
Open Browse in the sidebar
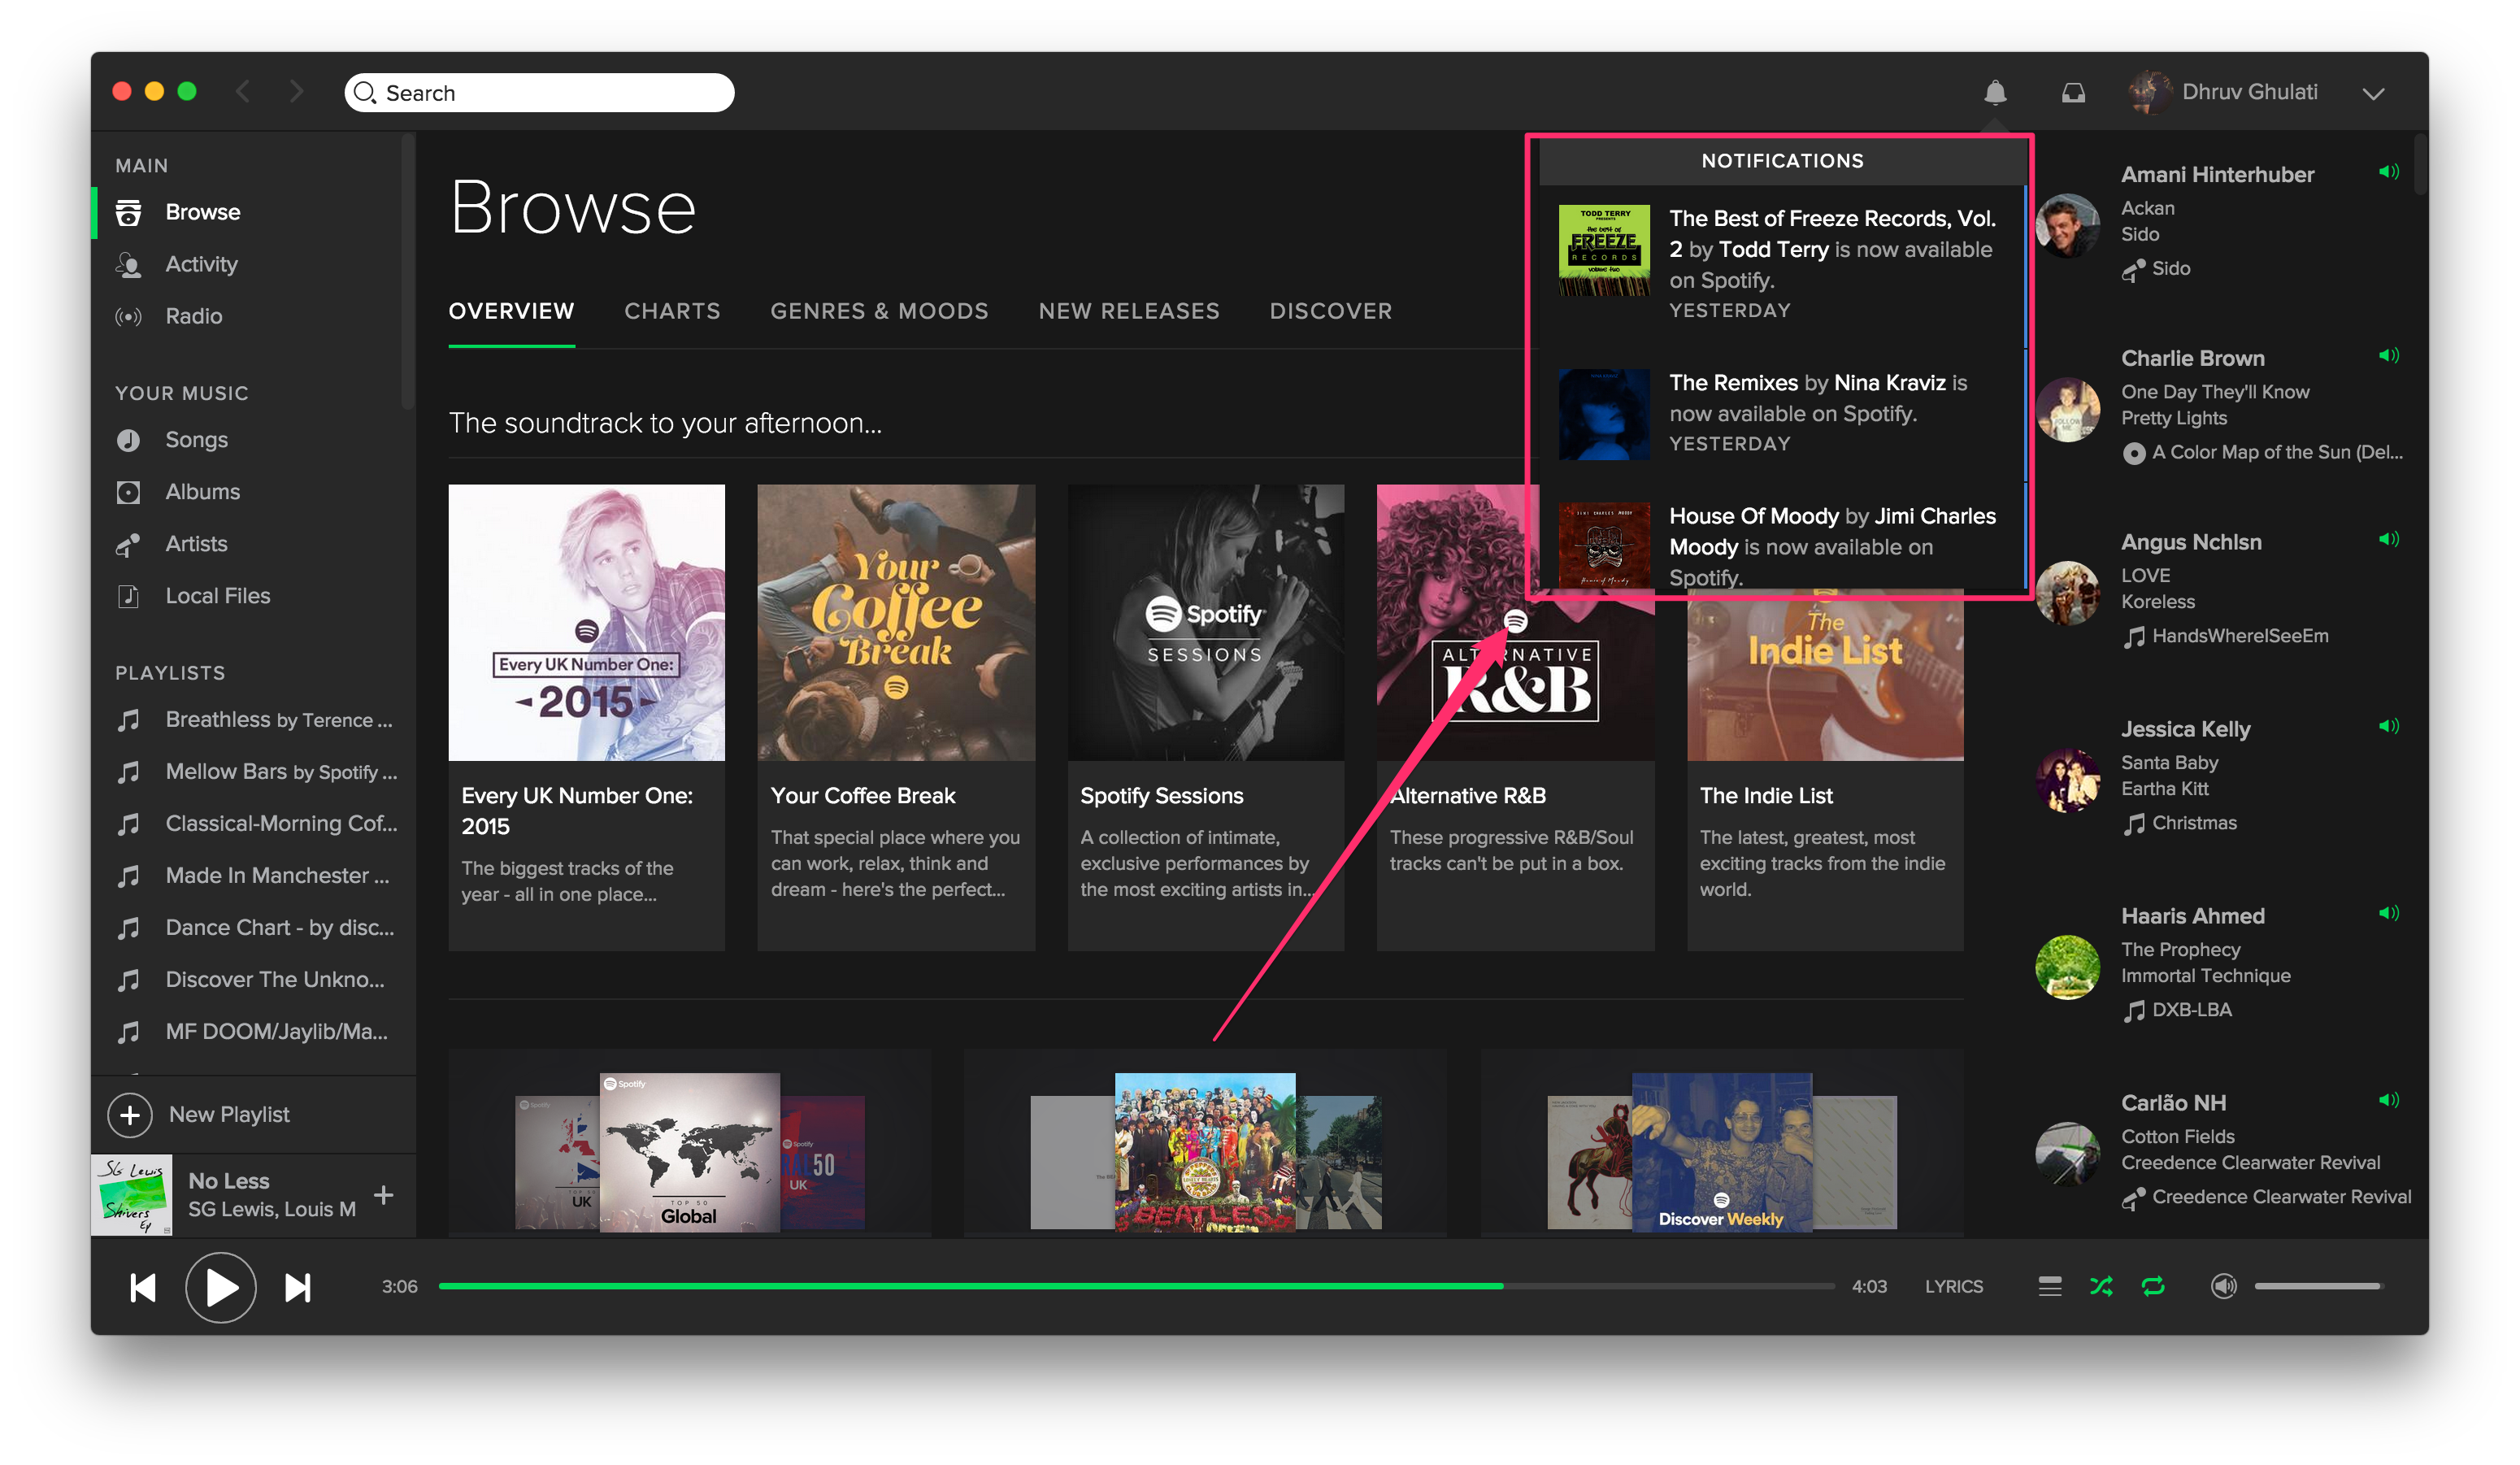[203, 212]
